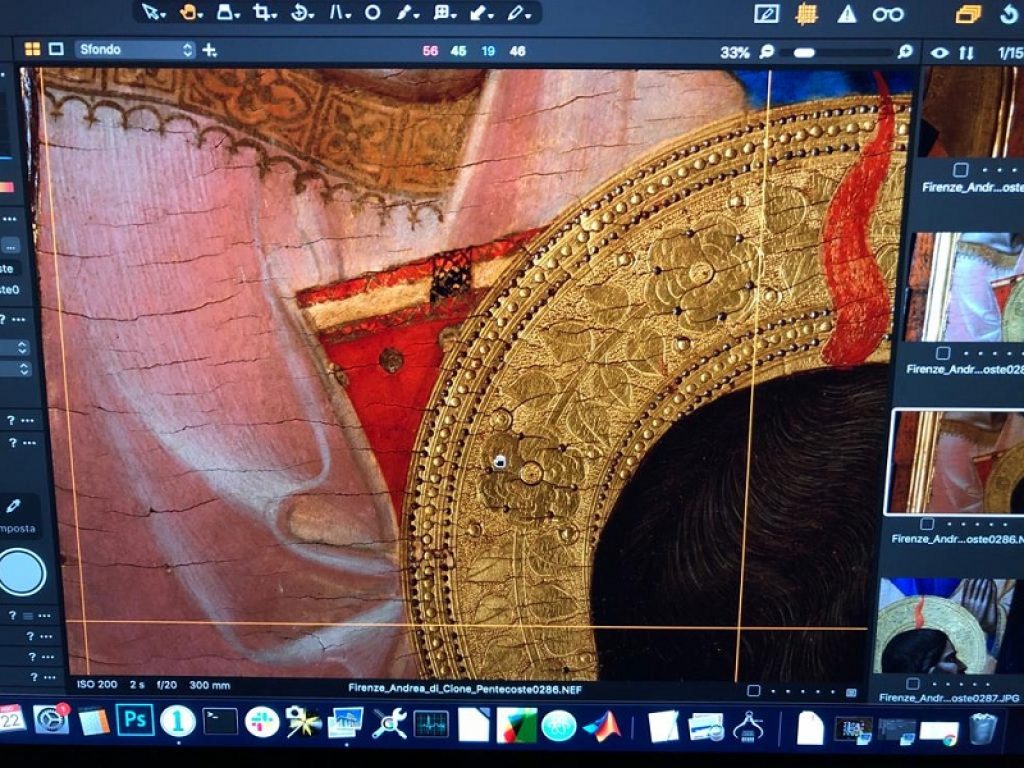Open the Sfondo layer dropdown
This screenshot has height=768, width=1024.
[186, 50]
